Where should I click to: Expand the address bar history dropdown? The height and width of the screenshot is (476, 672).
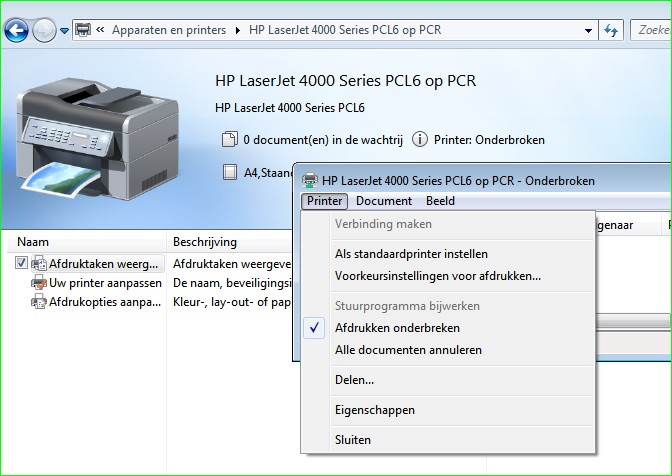(588, 30)
